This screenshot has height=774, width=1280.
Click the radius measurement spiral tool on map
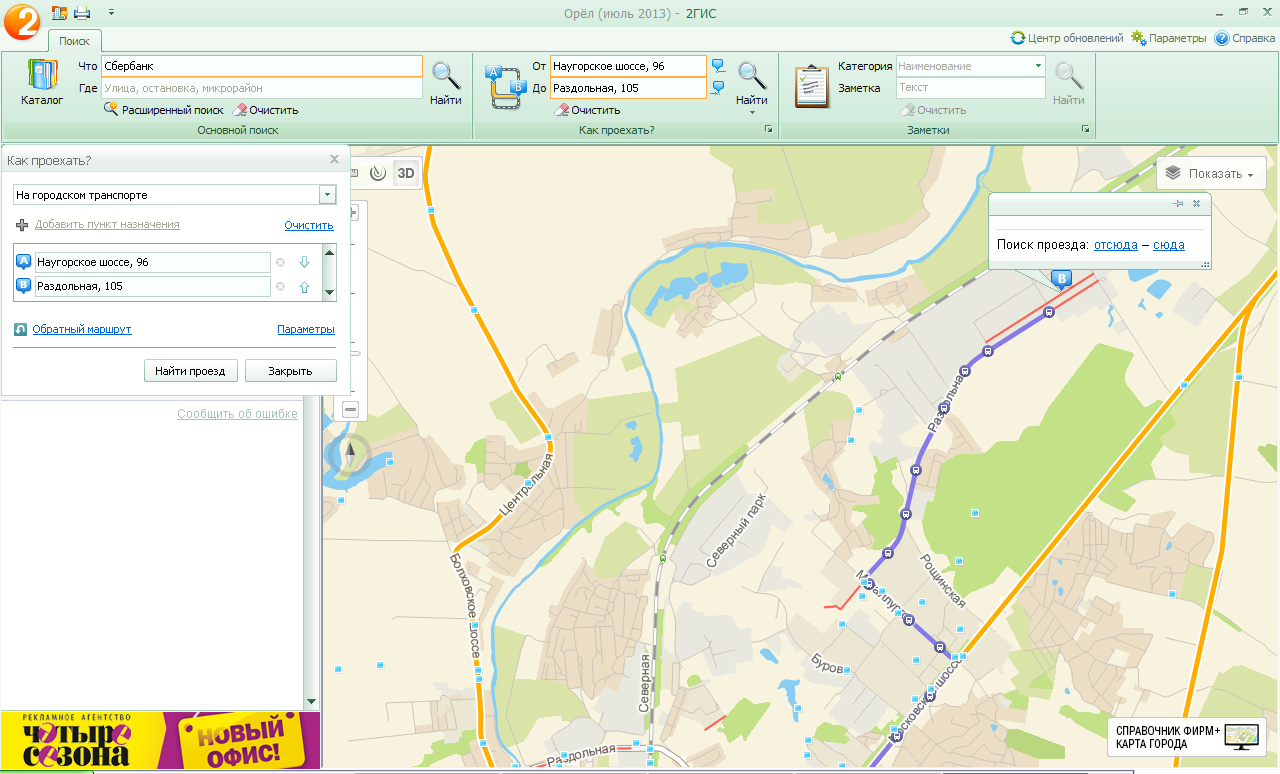tap(378, 173)
